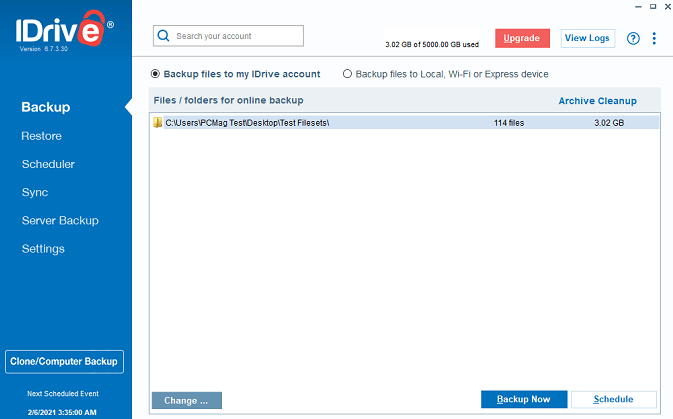Select the C:\Users\PCMag Test\Desktop\Test Filesets\ row
673x419 pixels.
click(404, 123)
